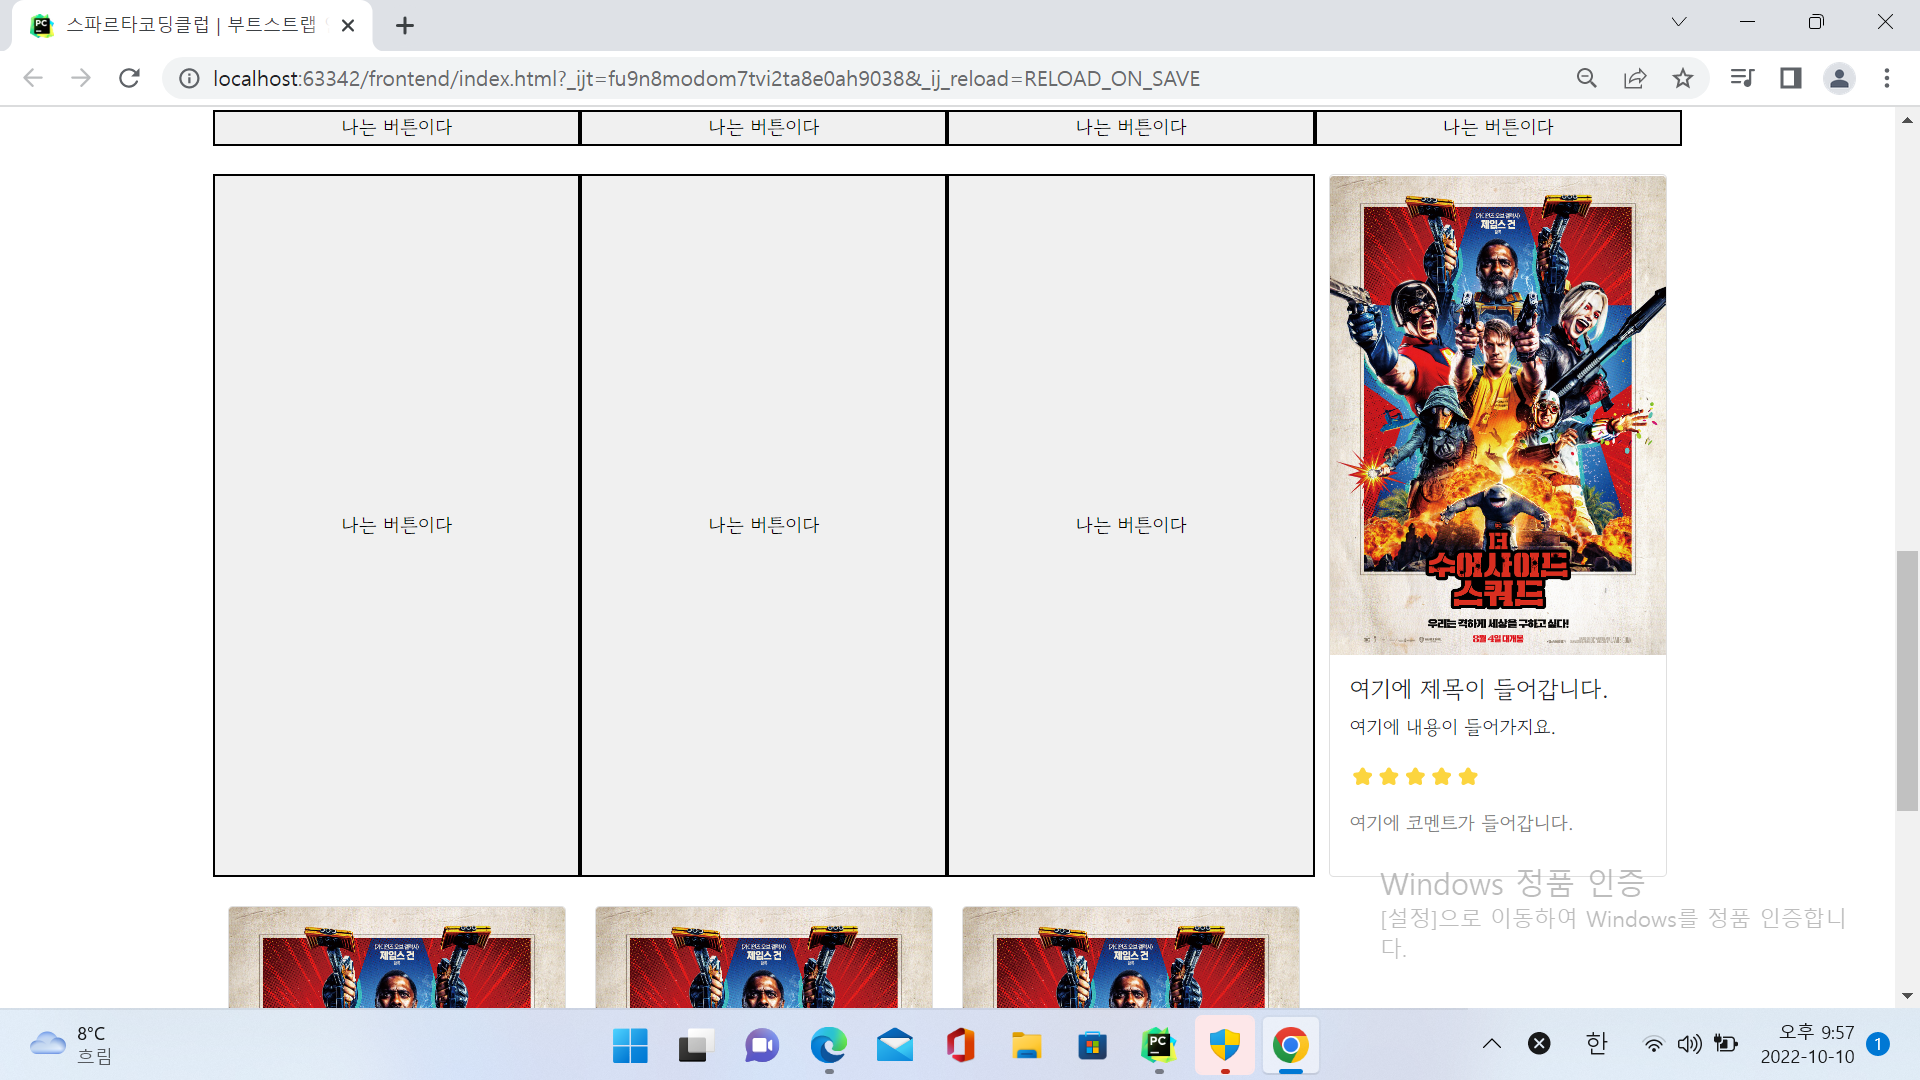Open the clock showing 오후 9:57
This screenshot has height=1080, width=1920.
1808,1045
